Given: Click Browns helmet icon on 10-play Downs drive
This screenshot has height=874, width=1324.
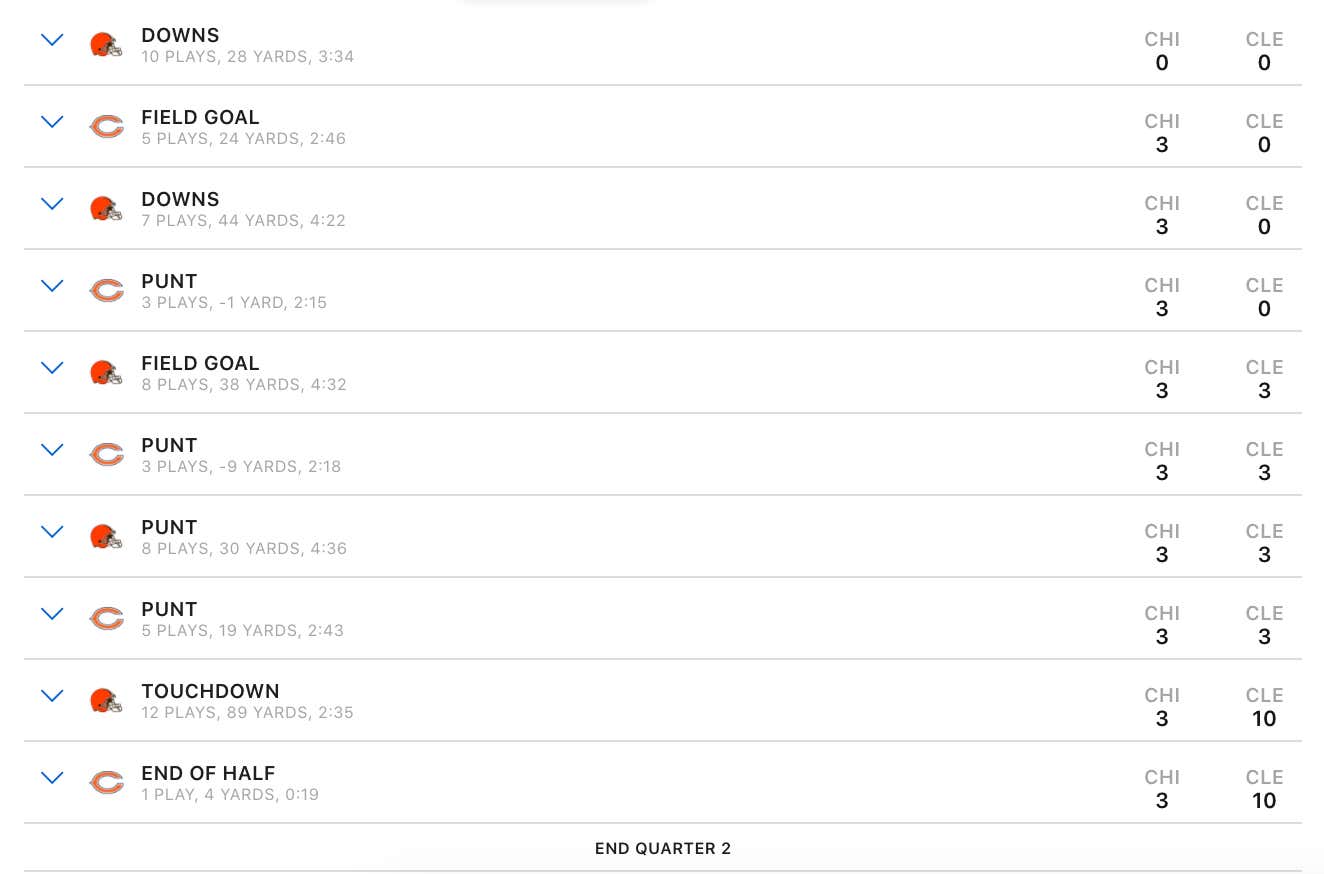Looking at the screenshot, I should coord(106,45).
